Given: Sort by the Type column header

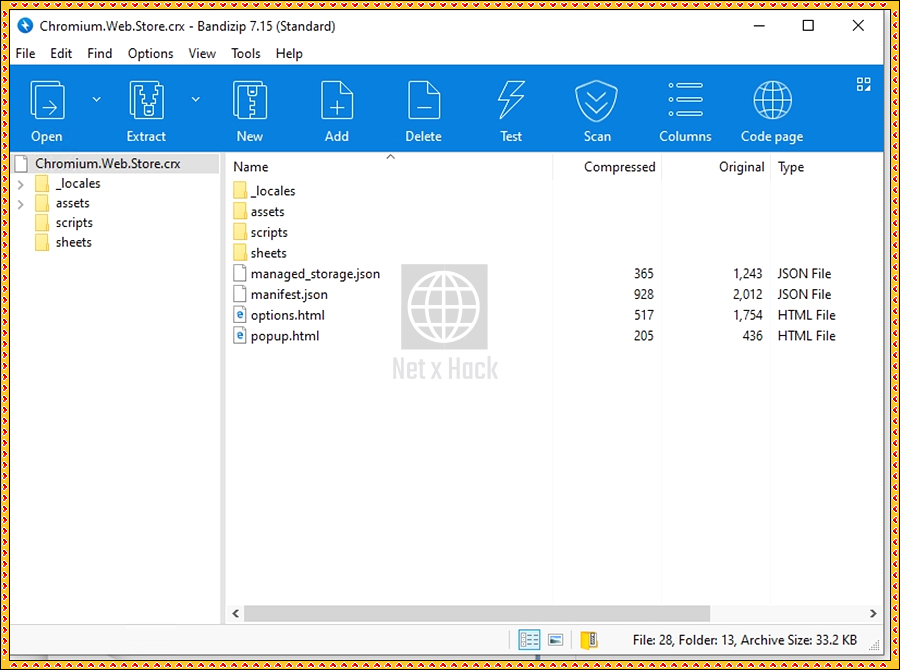Looking at the screenshot, I should (790, 167).
